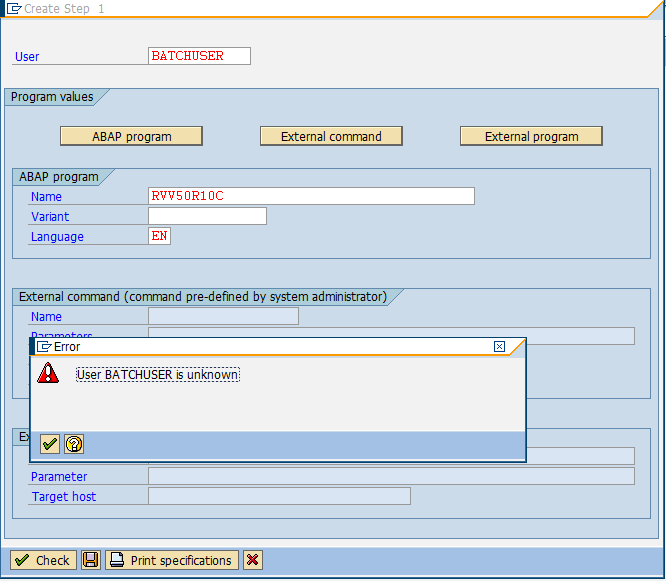Select the ABAP program button
The height and width of the screenshot is (581, 666).
pos(131,136)
